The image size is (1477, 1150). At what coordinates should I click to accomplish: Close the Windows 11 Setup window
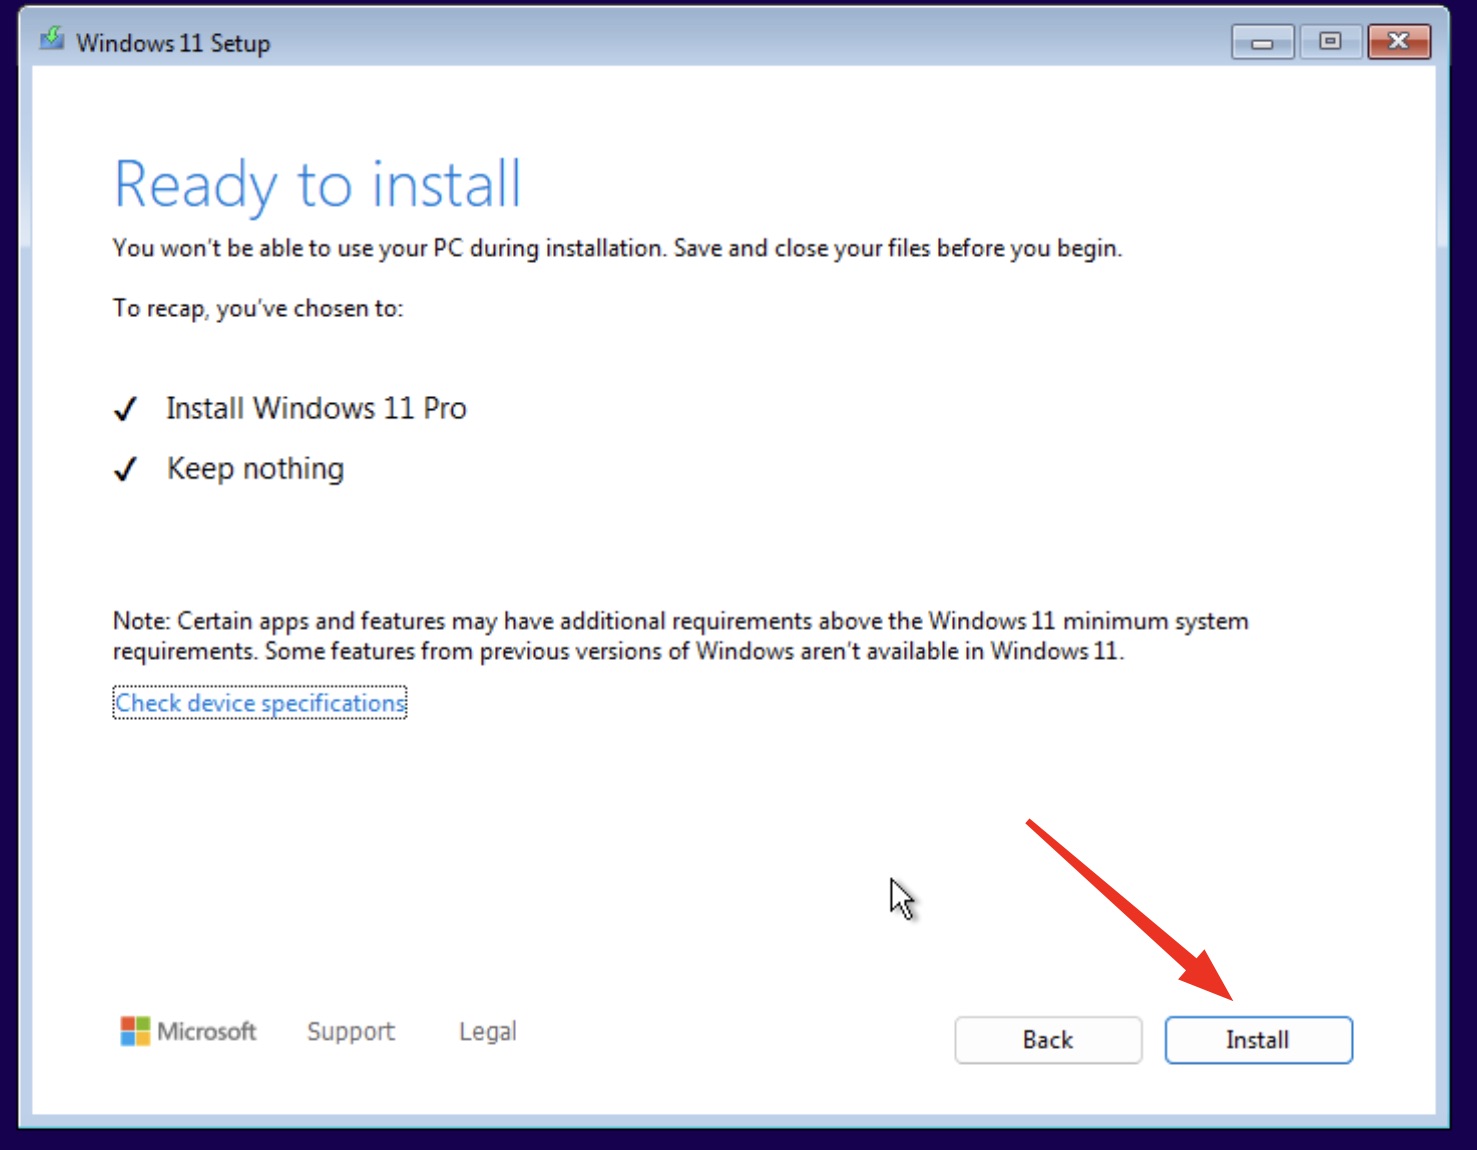coord(1398,42)
